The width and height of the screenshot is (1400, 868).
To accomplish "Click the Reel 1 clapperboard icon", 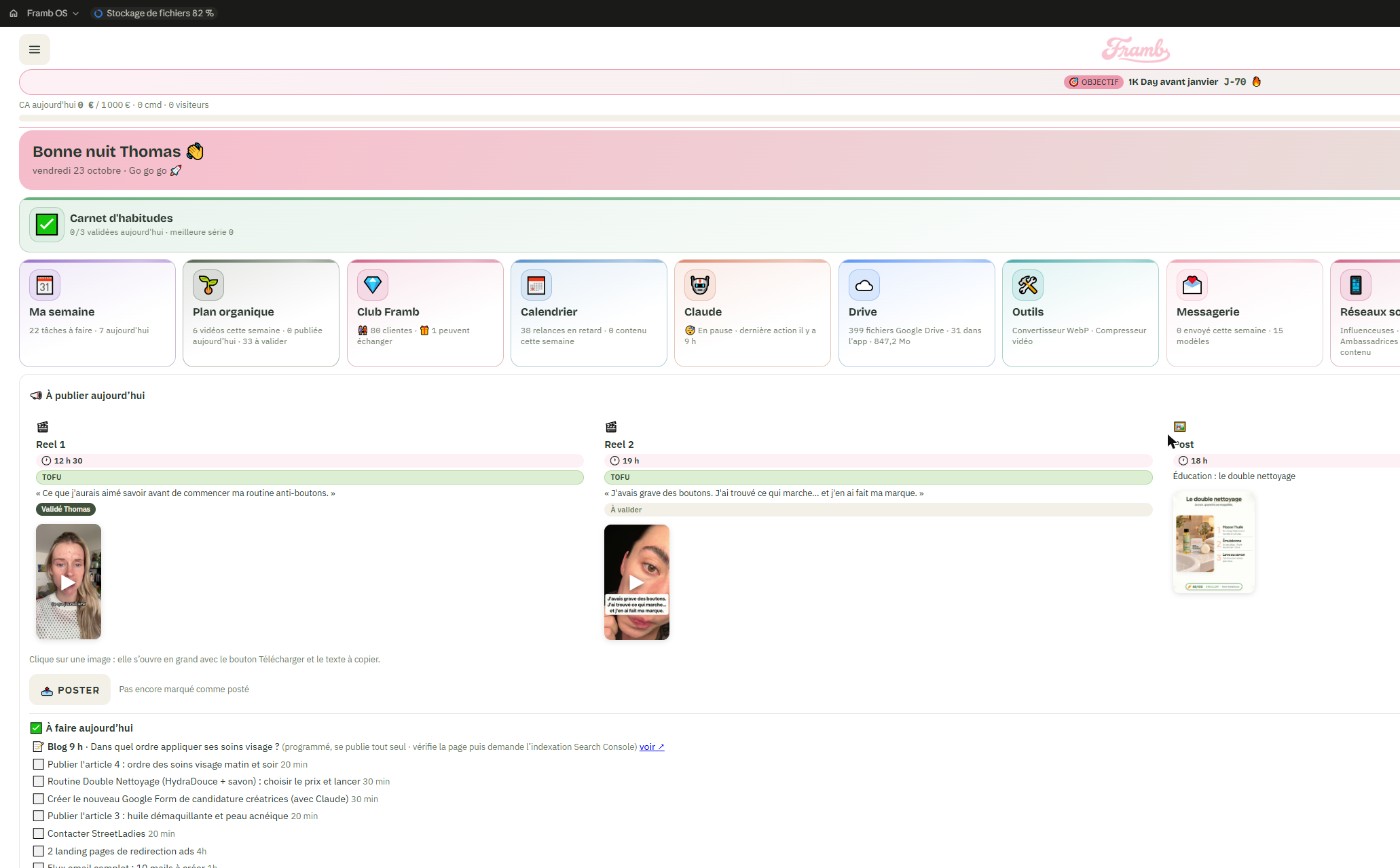I will click(42, 427).
